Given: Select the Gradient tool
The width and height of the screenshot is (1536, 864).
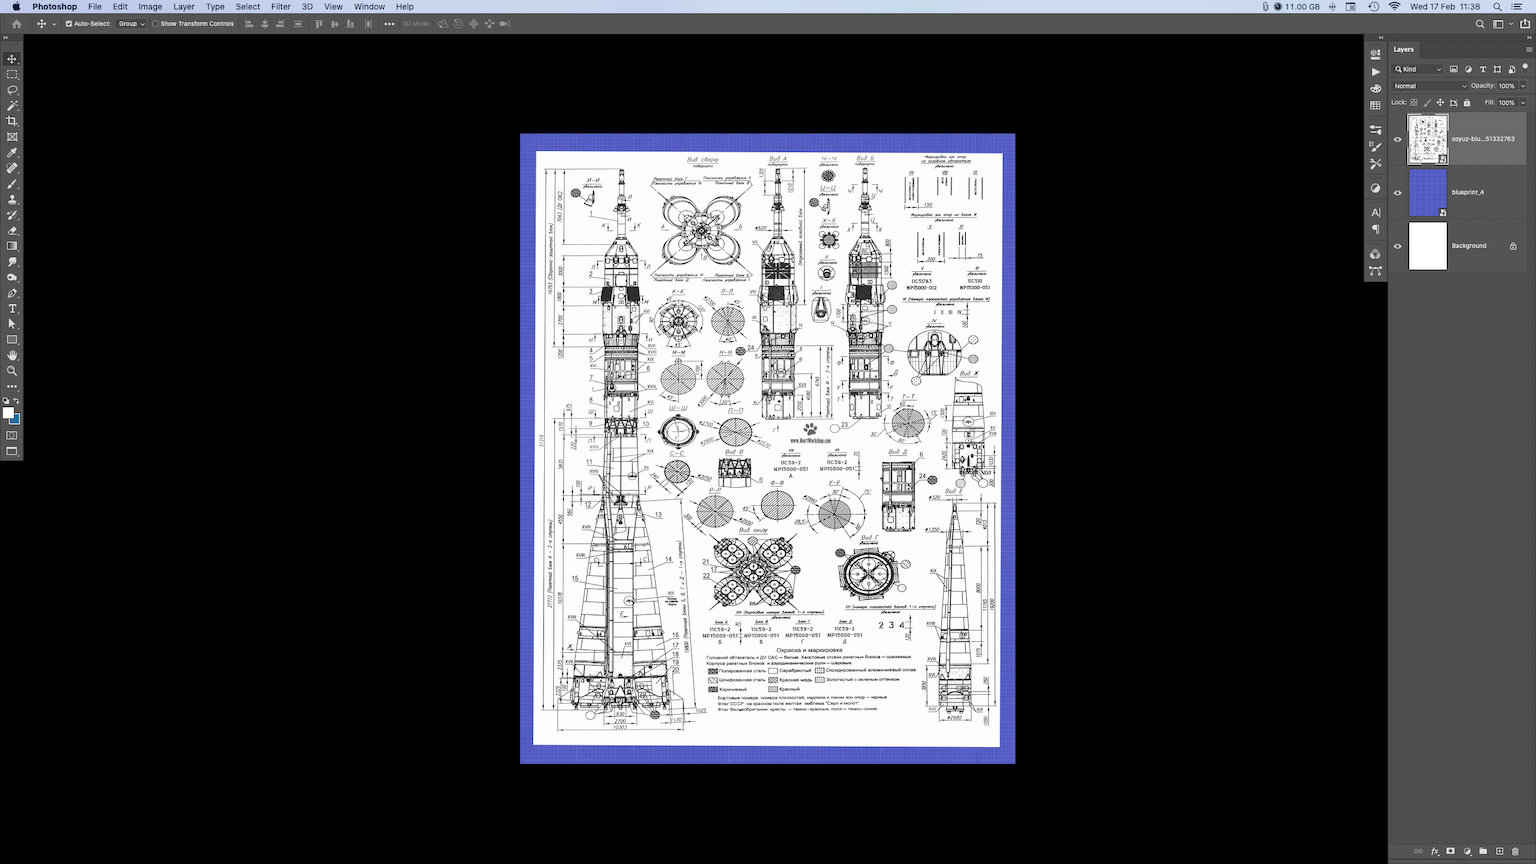Looking at the screenshot, I should [x=12, y=246].
